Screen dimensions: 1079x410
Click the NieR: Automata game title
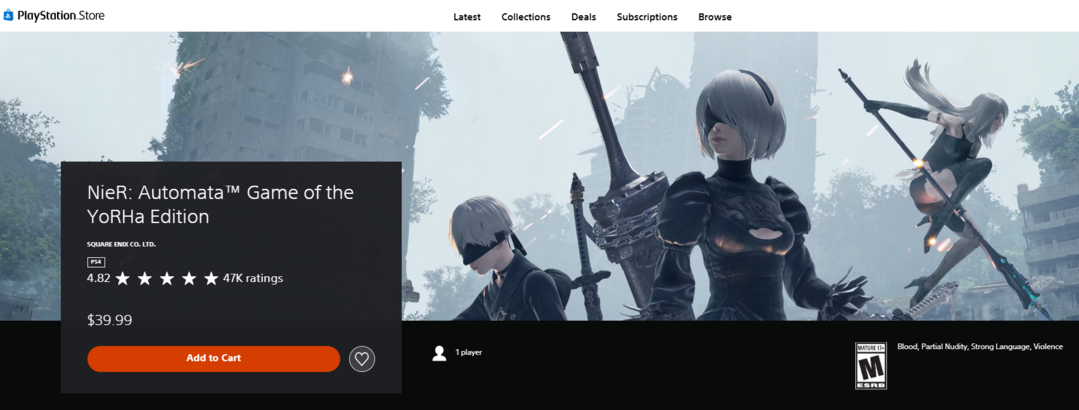[x=220, y=204]
